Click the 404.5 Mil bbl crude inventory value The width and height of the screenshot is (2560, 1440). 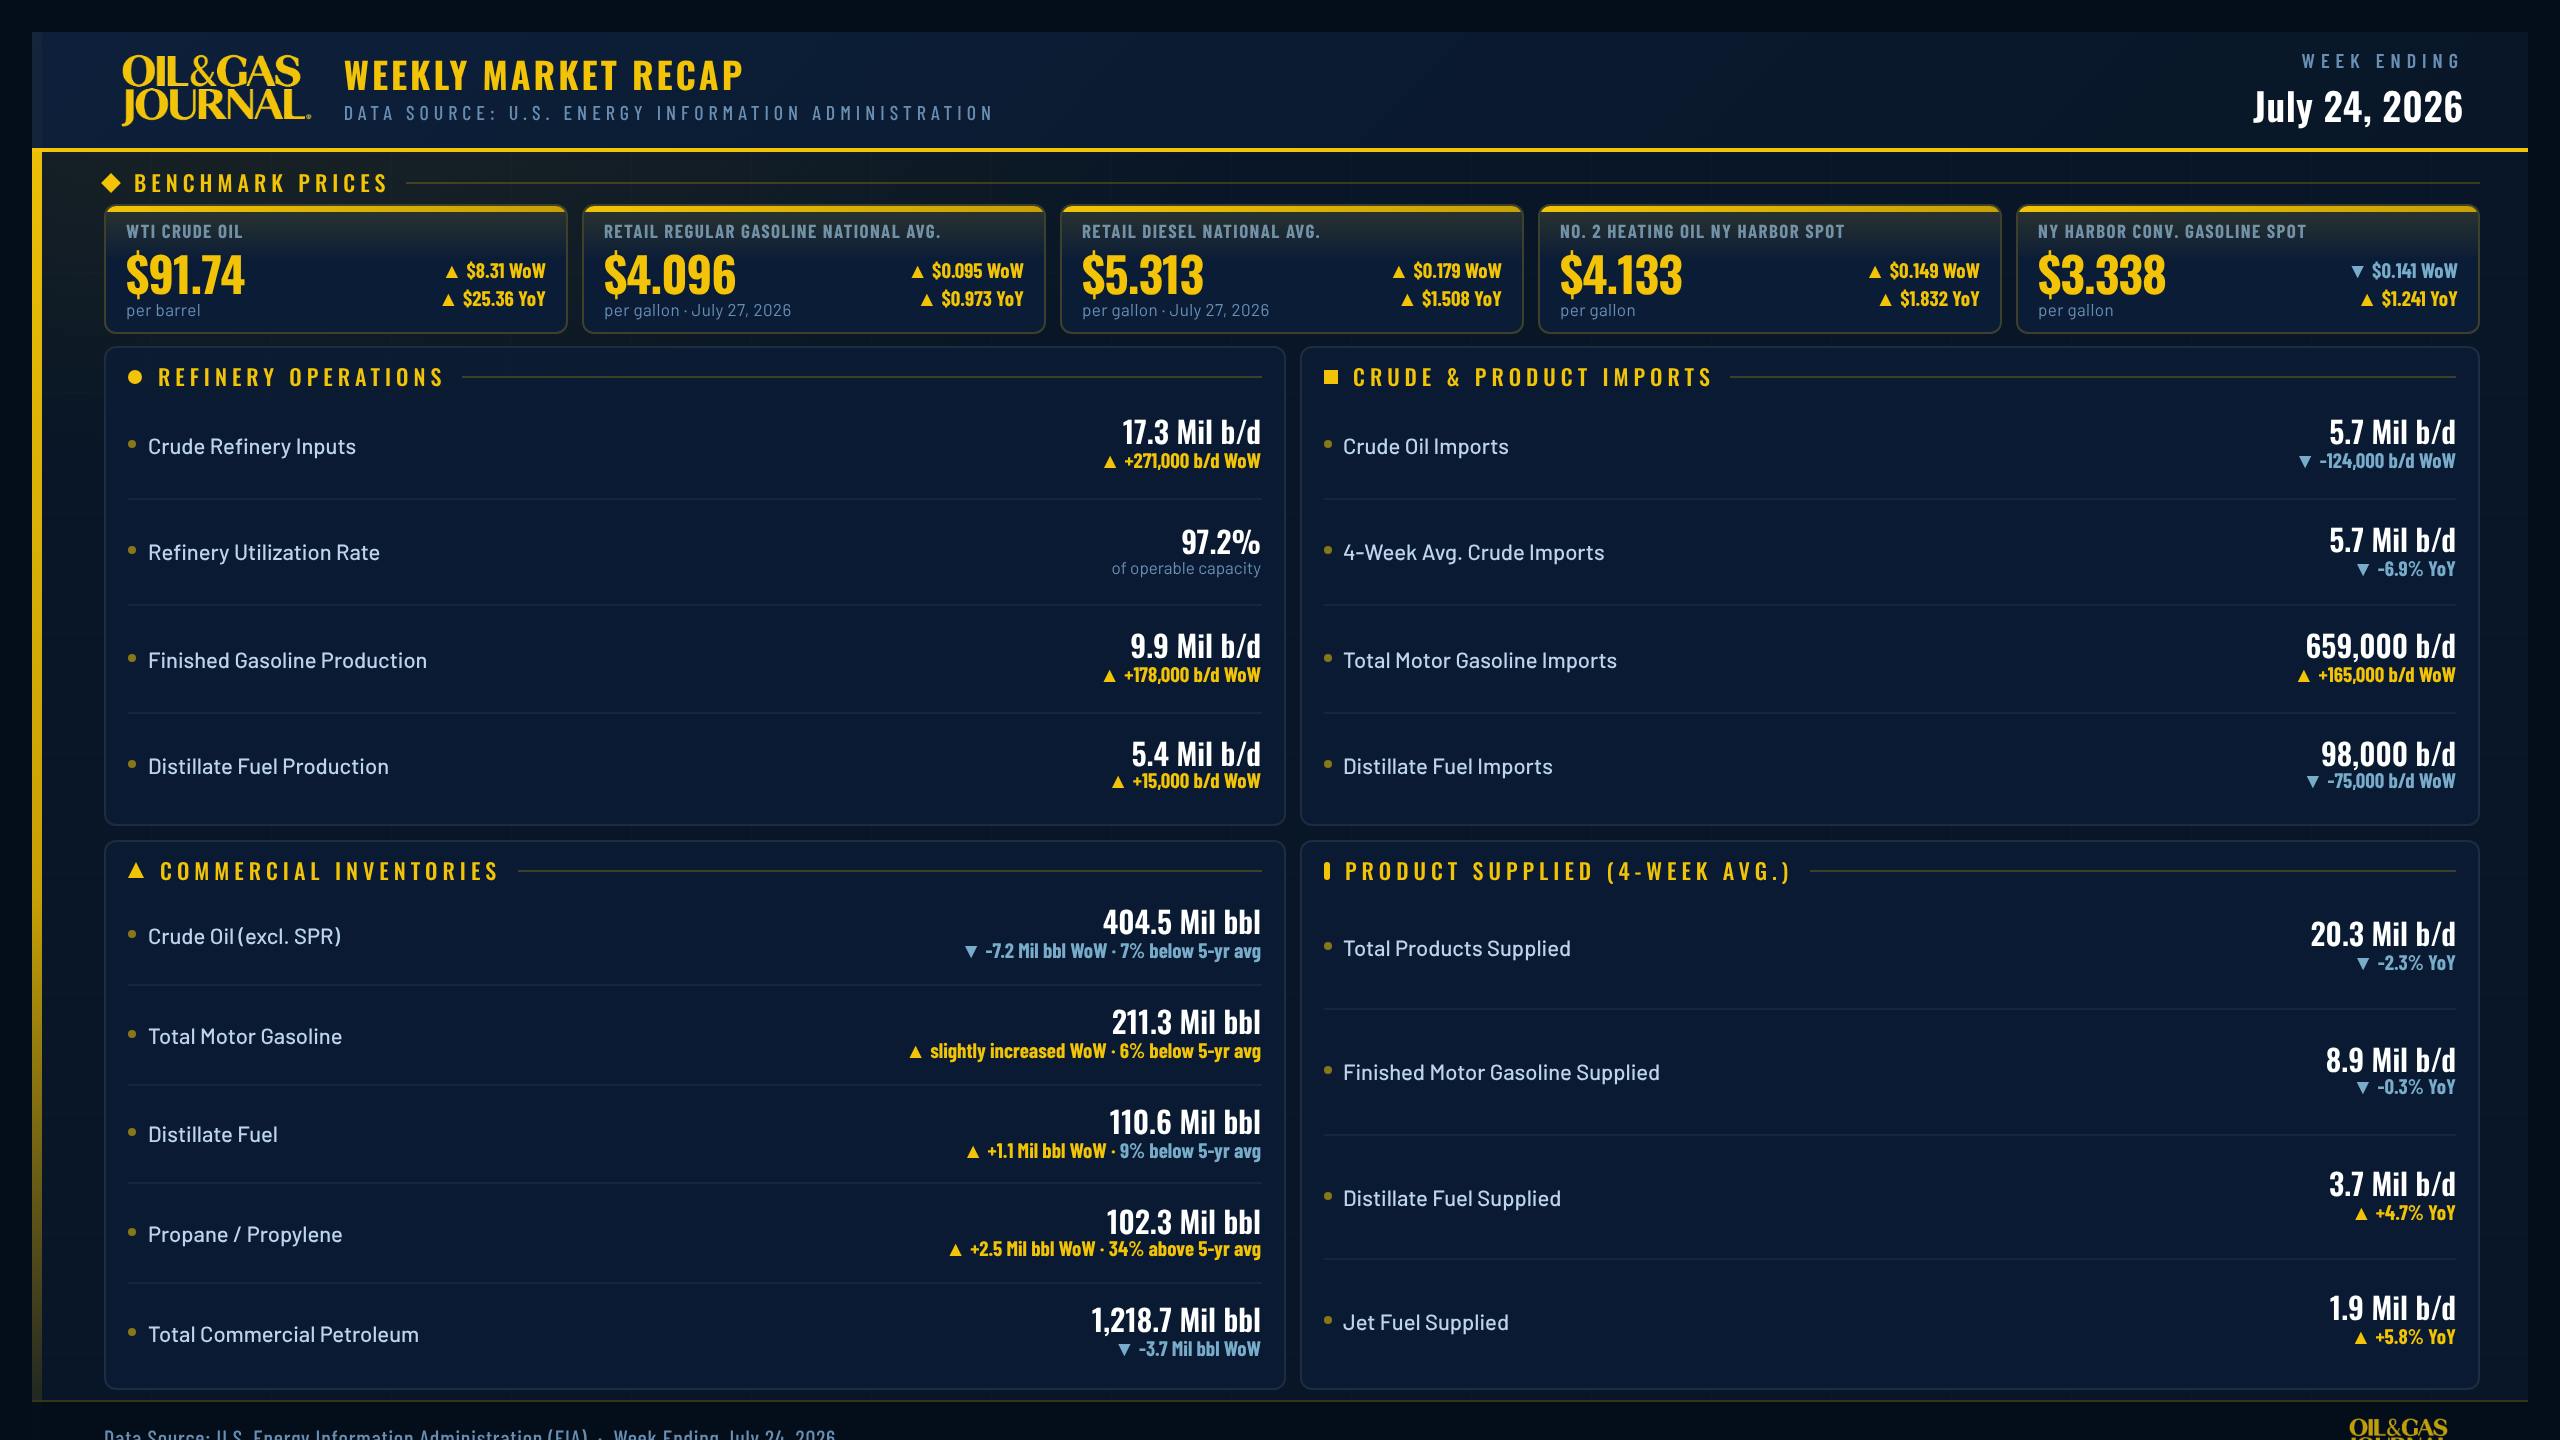pyautogui.click(x=1181, y=922)
